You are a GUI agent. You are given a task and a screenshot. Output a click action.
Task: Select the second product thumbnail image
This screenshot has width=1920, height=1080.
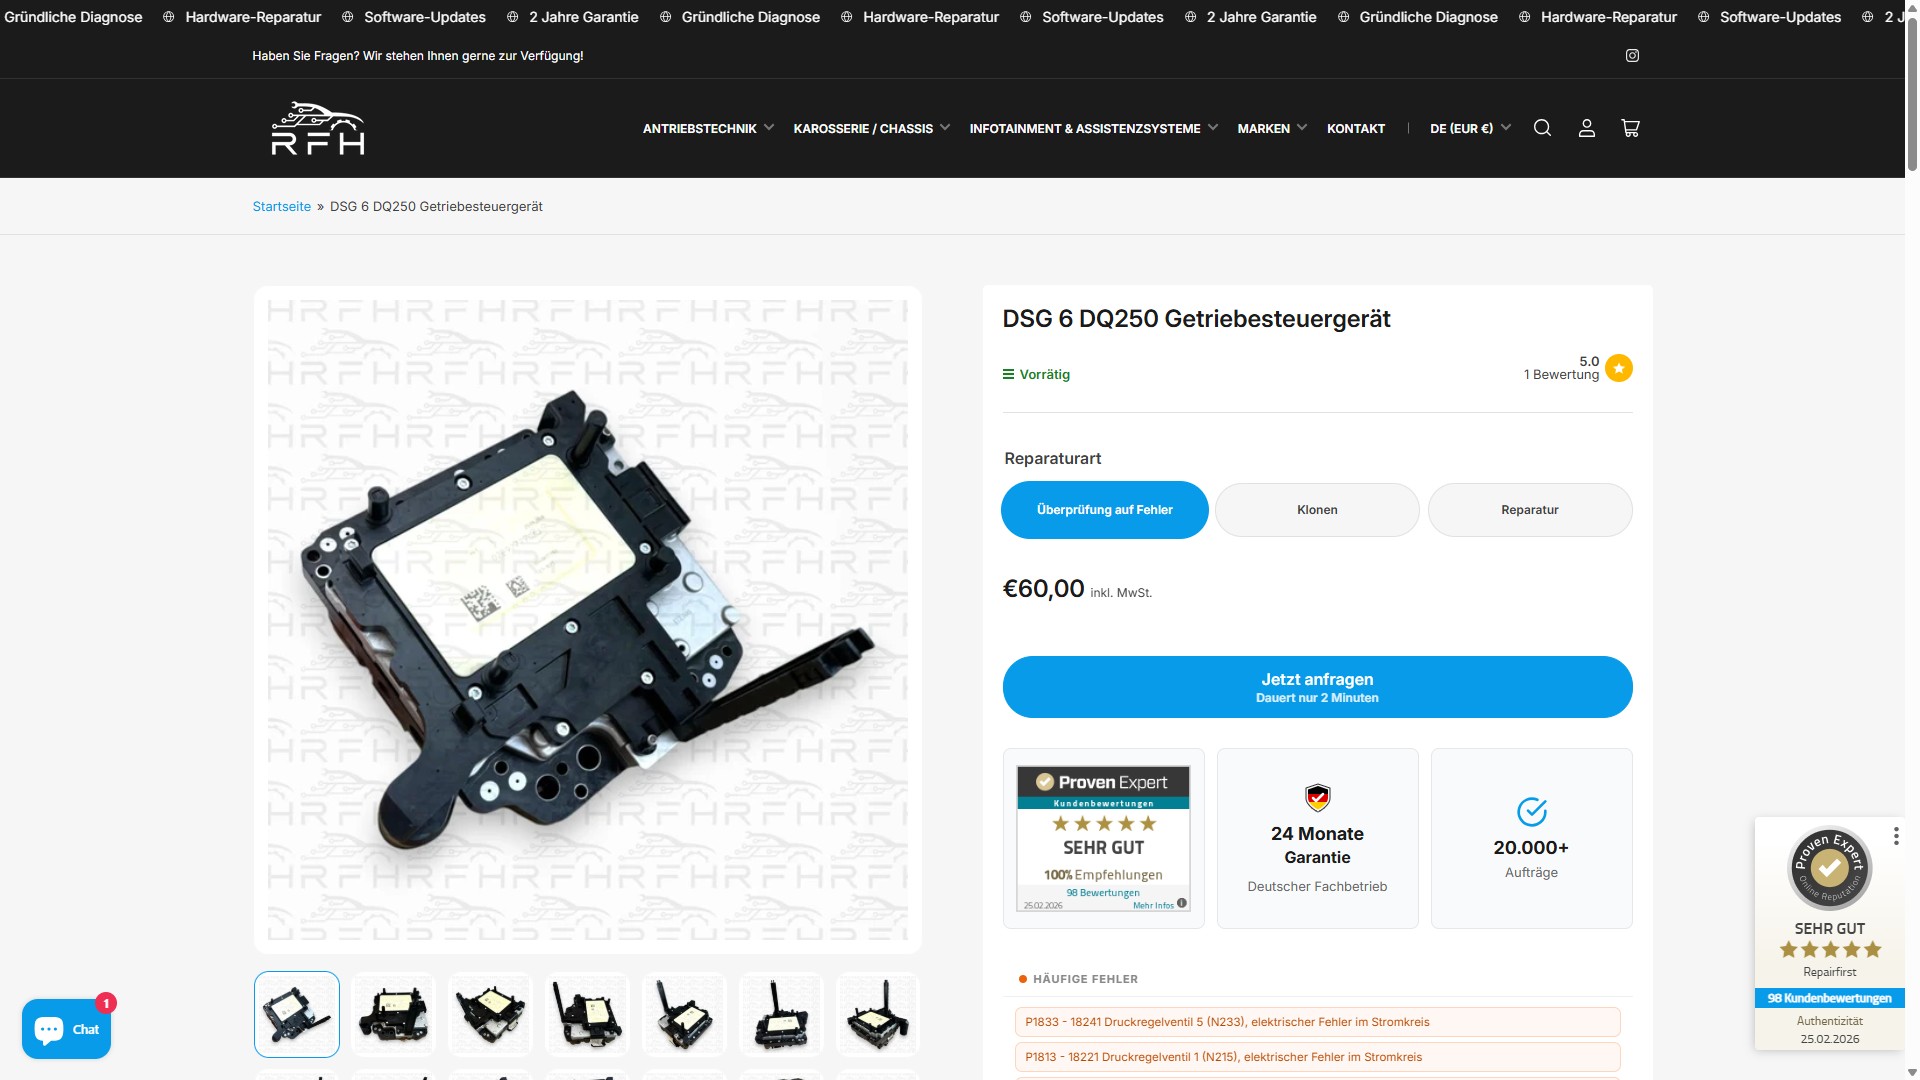pyautogui.click(x=393, y=1014)
